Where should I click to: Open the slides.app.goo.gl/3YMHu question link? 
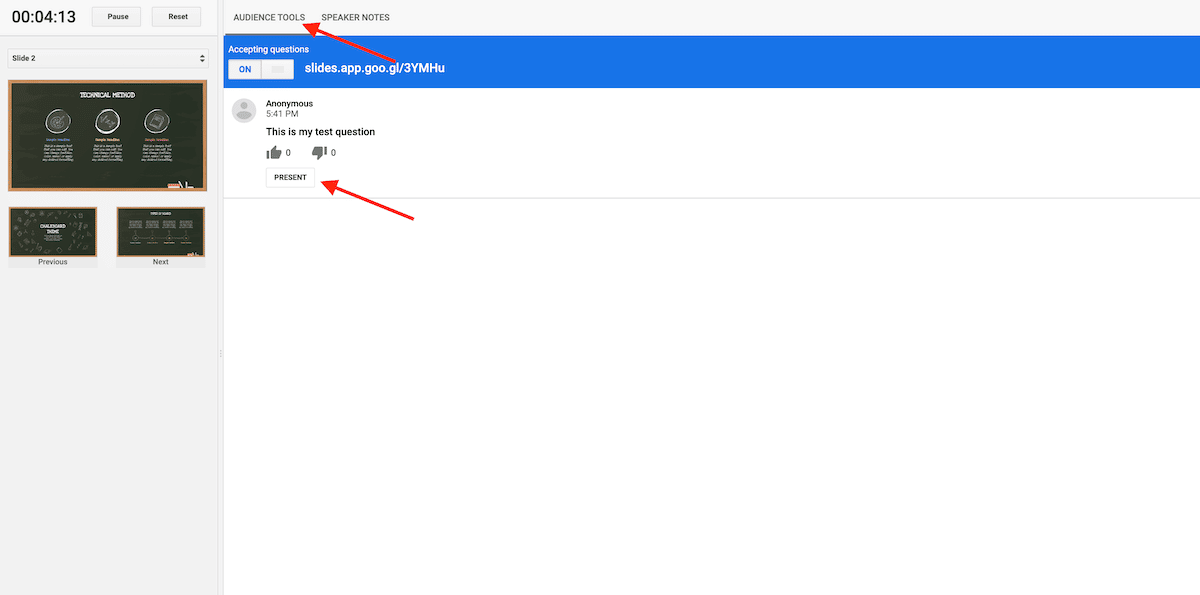point(374,68)
